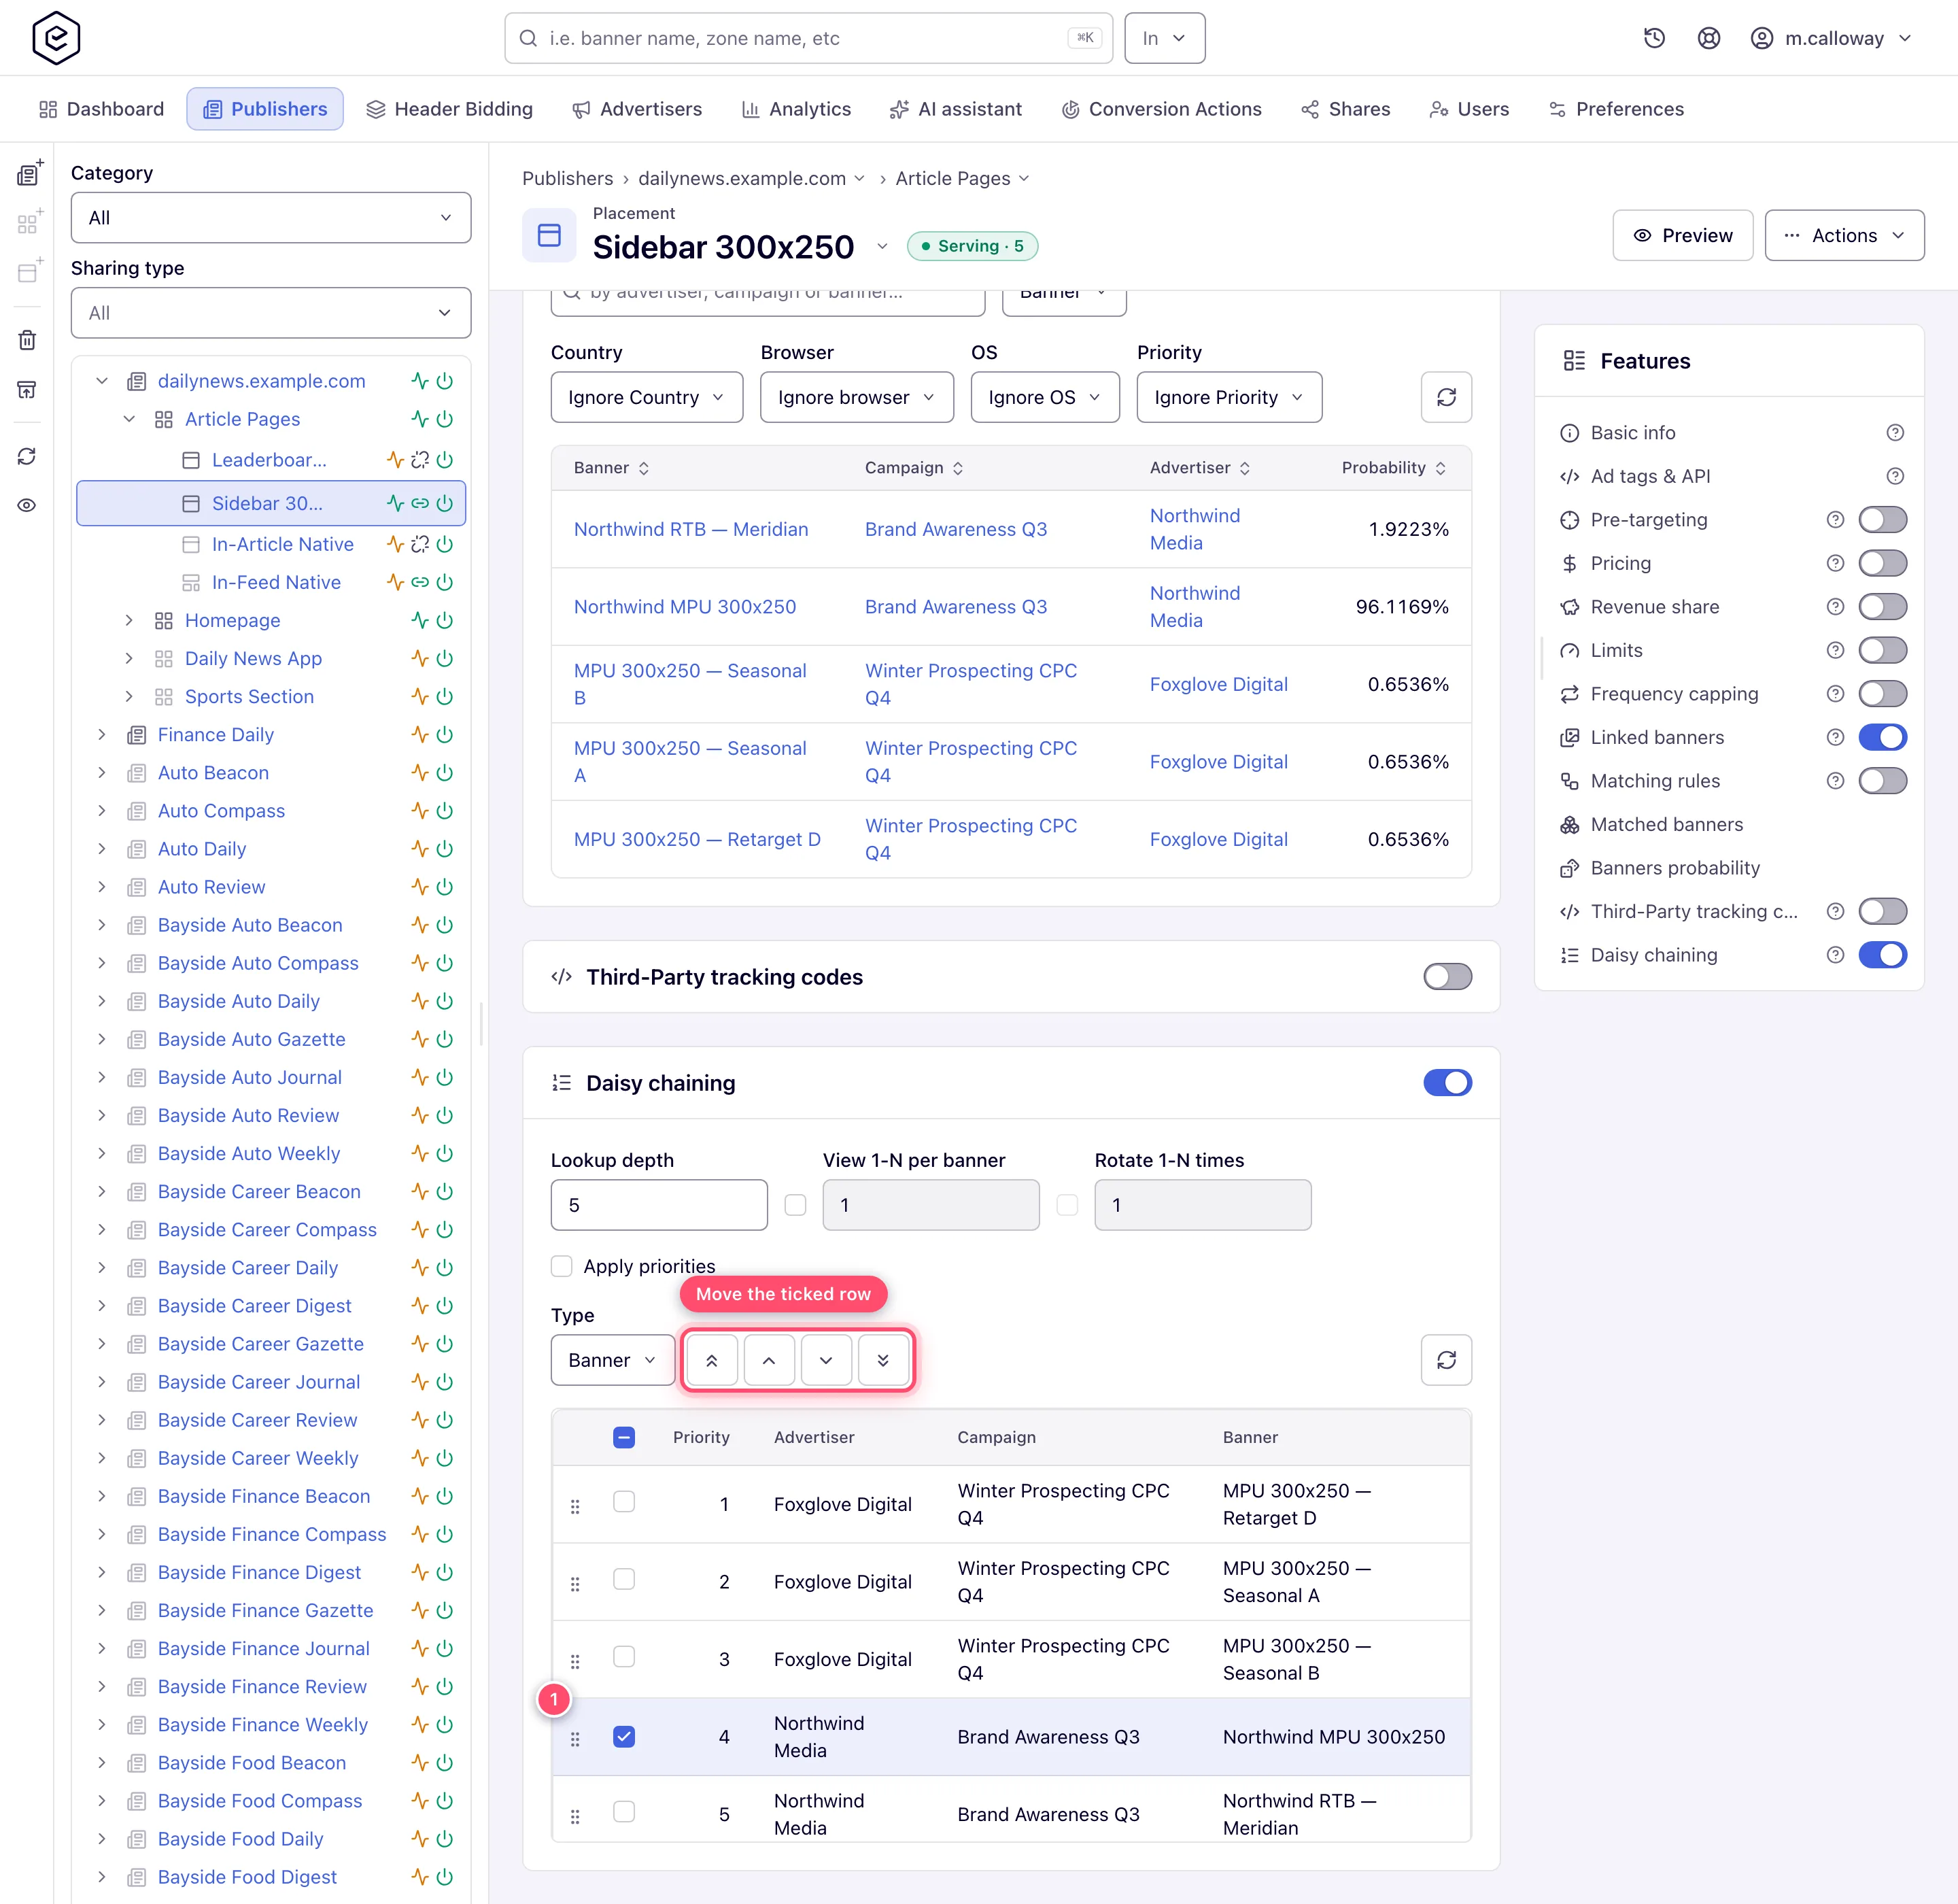Click the eye icon in left sidebar
The height and width of the screenshot is (1904, 1958).
click(27, 505)
